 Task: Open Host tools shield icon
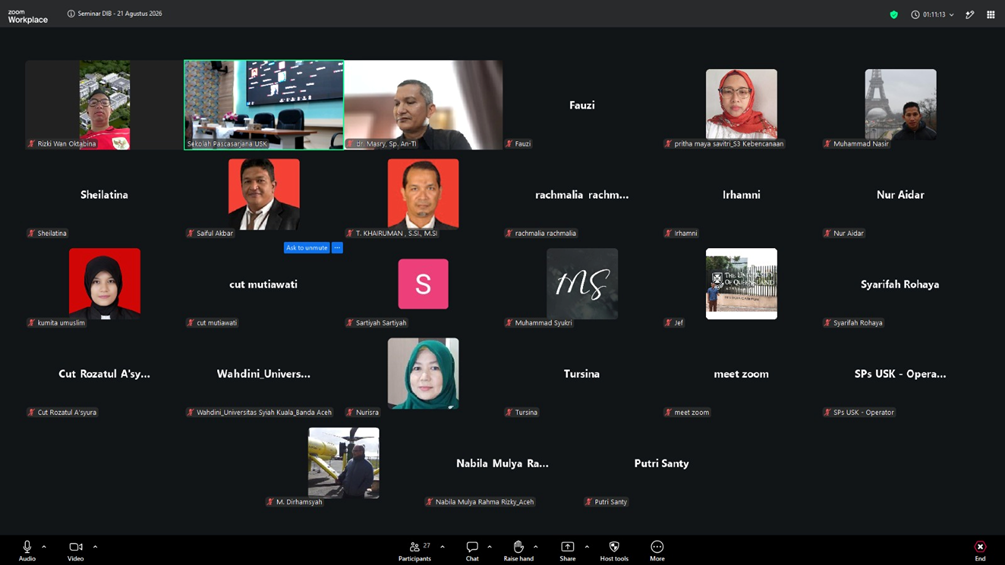coord(614,546)
